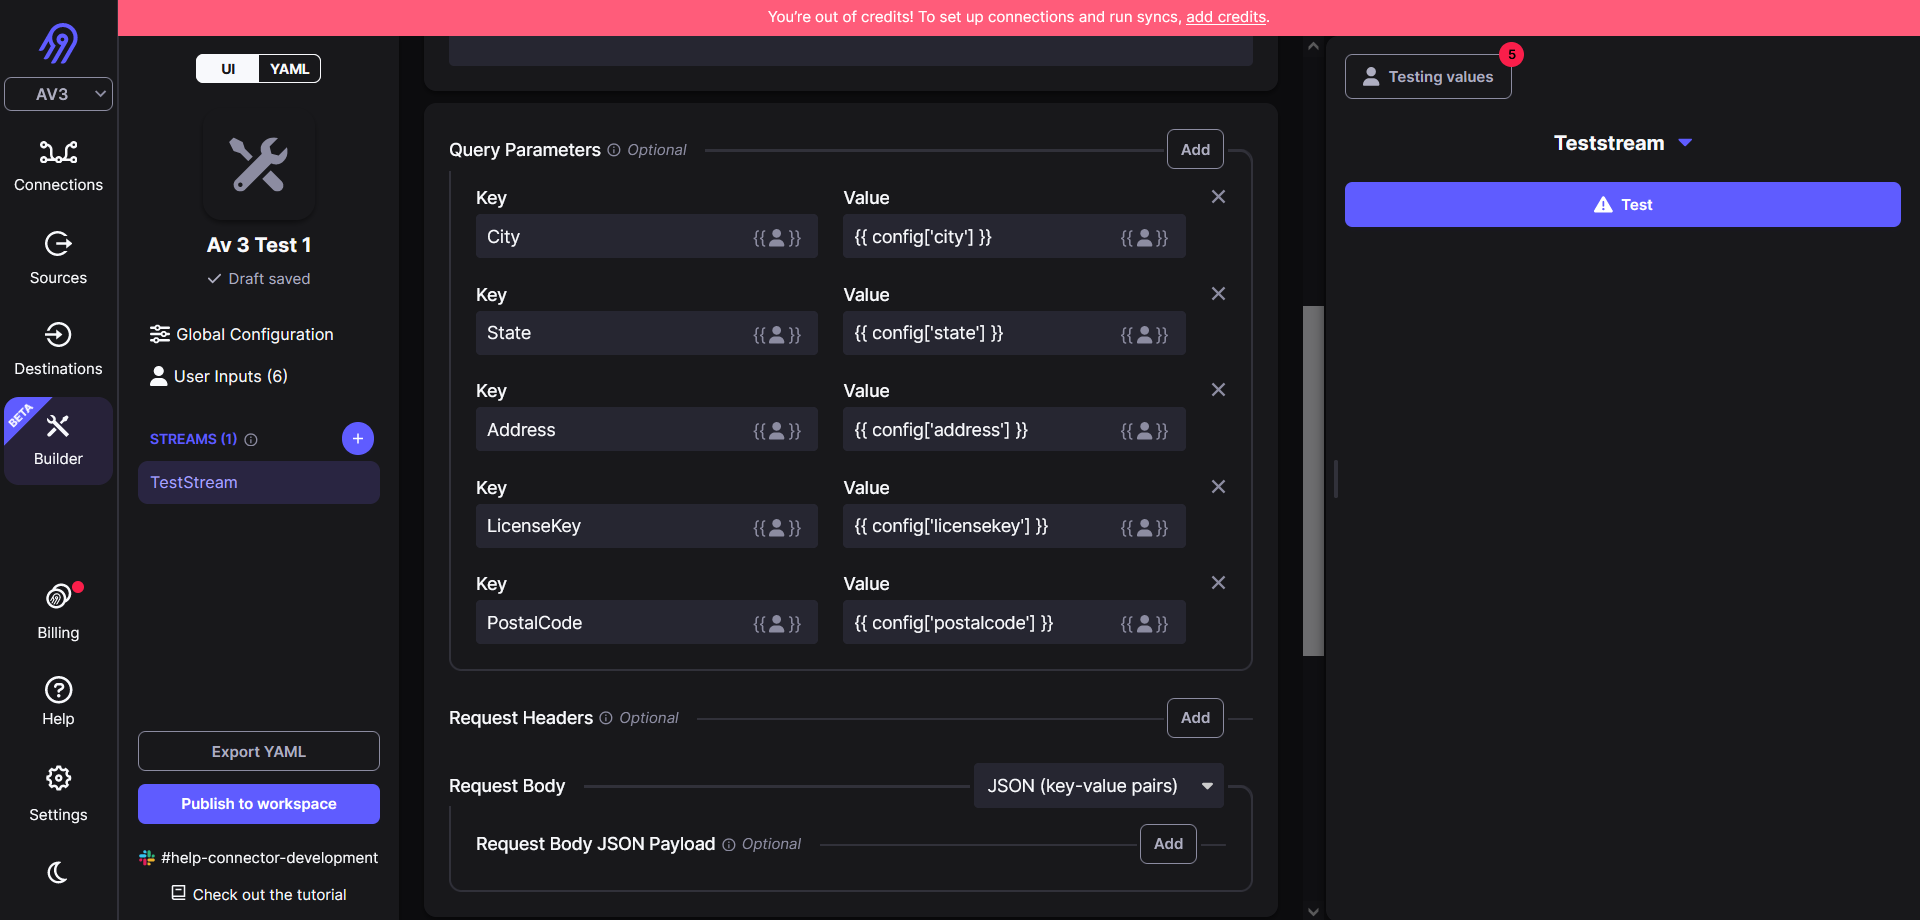This screenshot has height=920, width=1920.
Task: Insert user input in State key field
Action: pyautogui.click(x=777, y=335)
